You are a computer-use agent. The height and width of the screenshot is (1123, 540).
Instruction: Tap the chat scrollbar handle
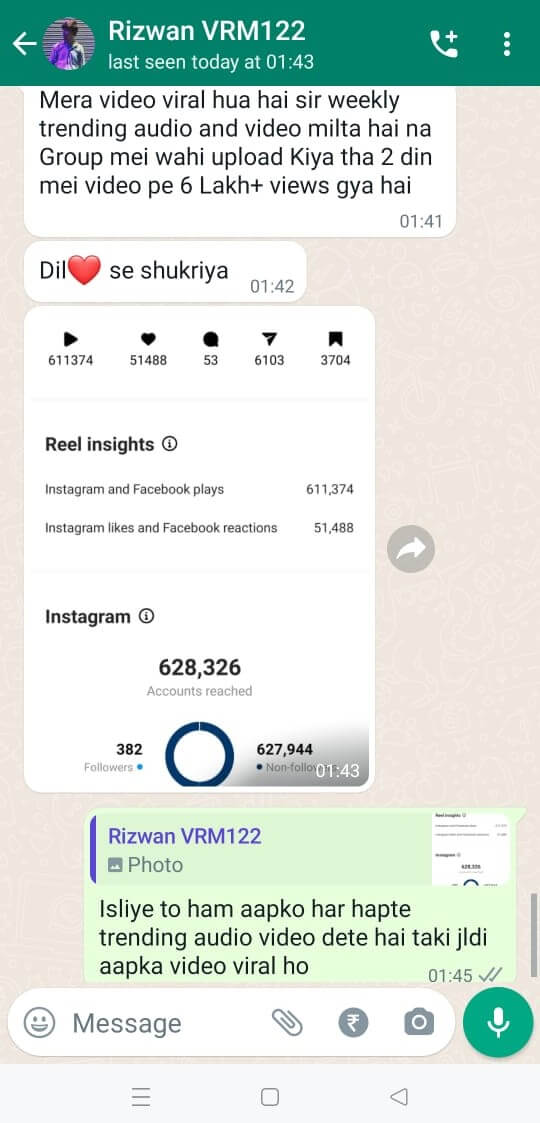(x=534, y=935)
